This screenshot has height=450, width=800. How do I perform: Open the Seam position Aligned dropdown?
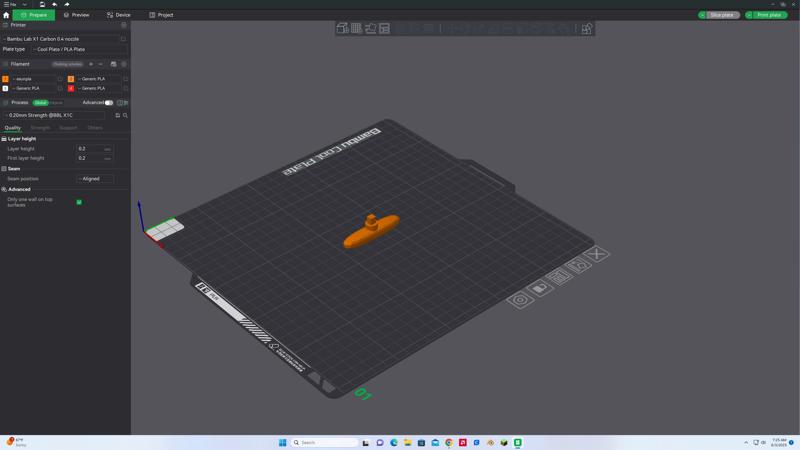95,179
